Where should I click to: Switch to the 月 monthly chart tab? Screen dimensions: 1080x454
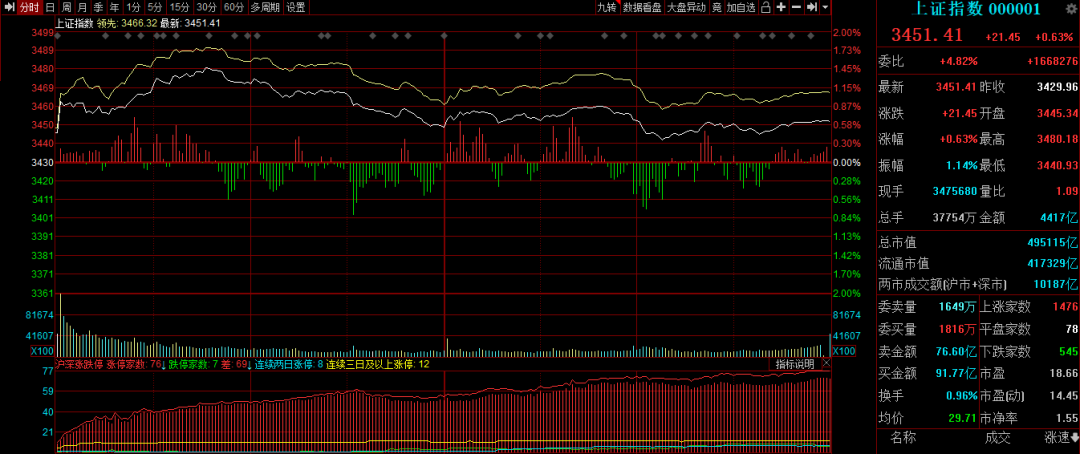pos(82,8)
